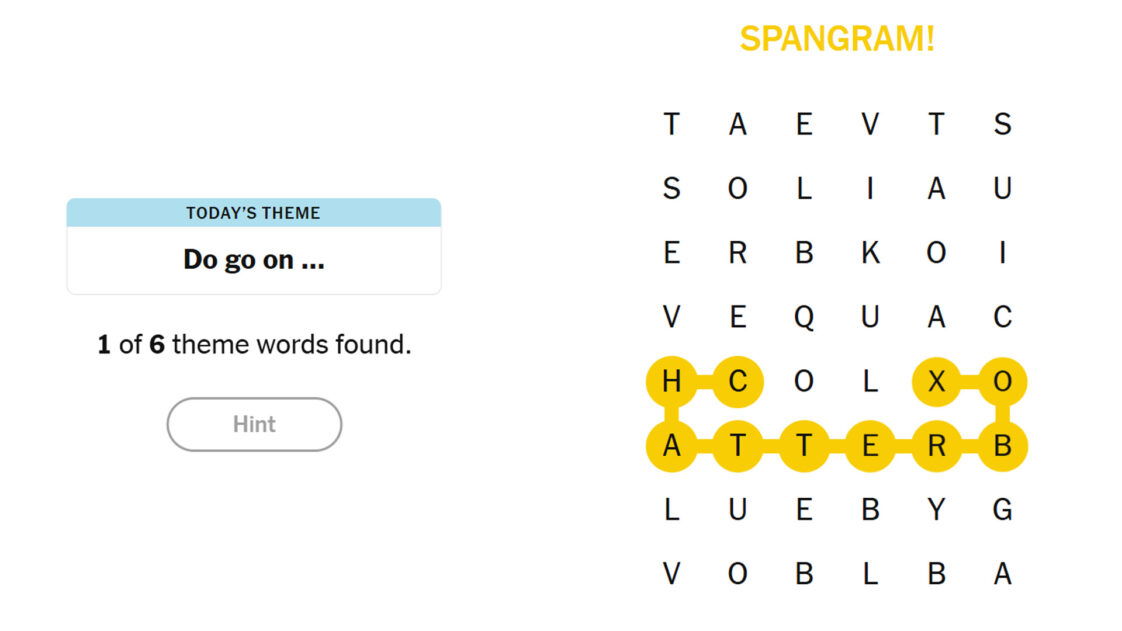The image size is (1122, 631).
Task: Click the highlighted letter R
Action: coord(936,446)
